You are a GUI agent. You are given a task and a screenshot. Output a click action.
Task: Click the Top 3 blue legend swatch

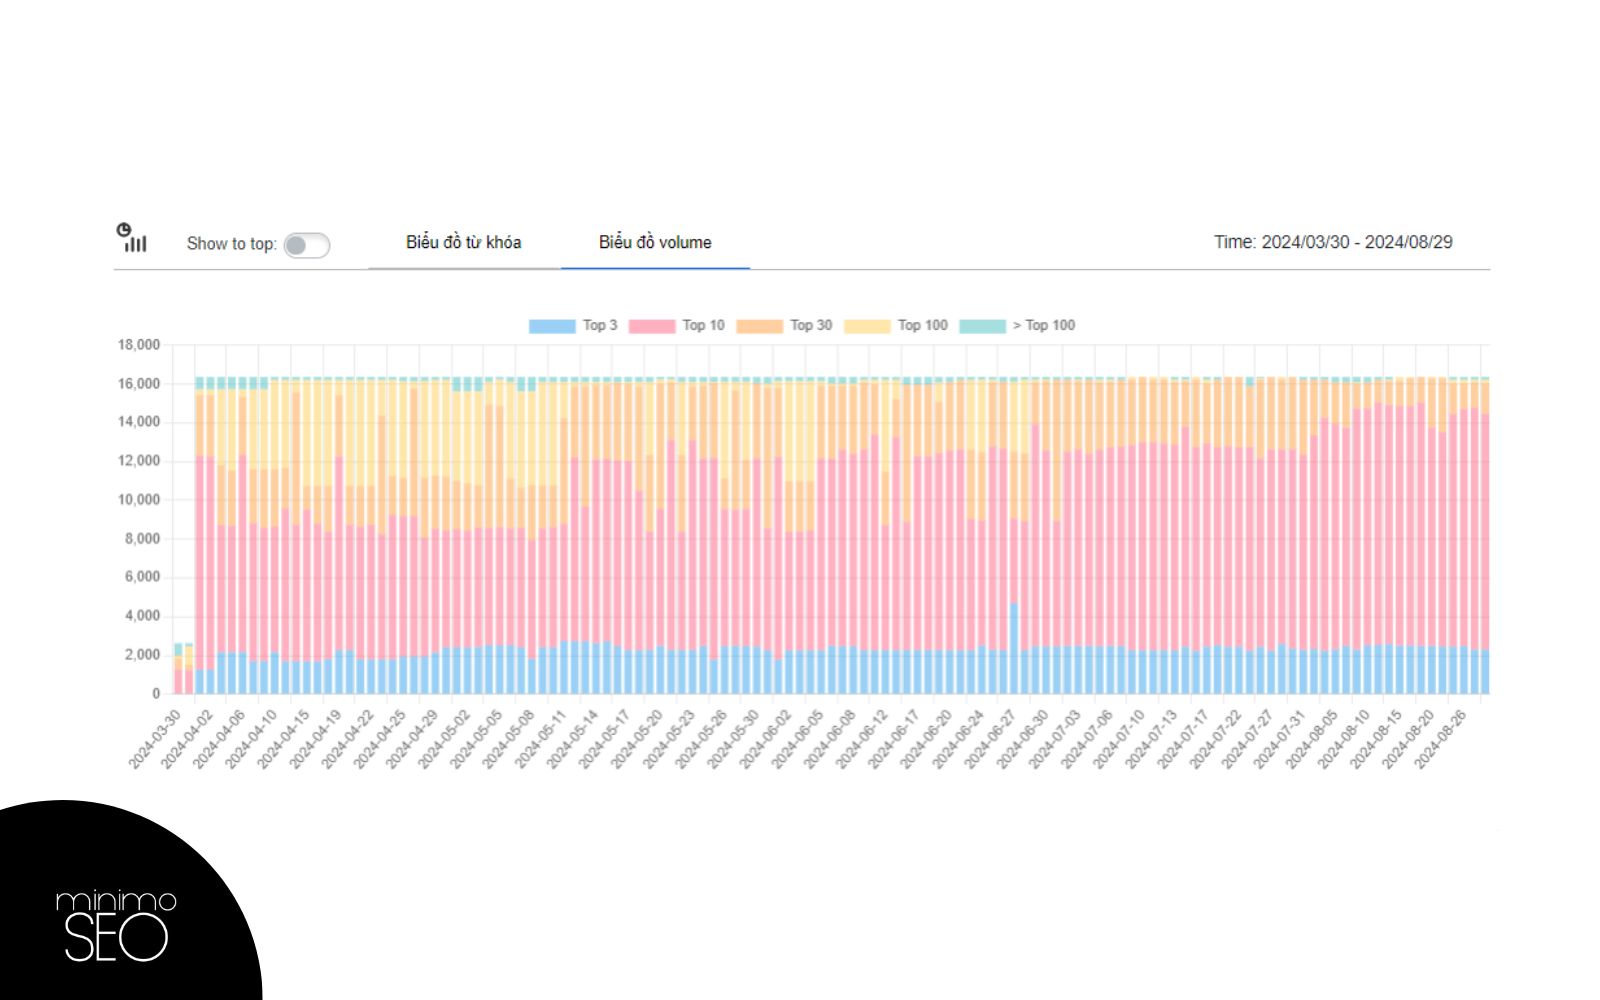pos(552,326)
